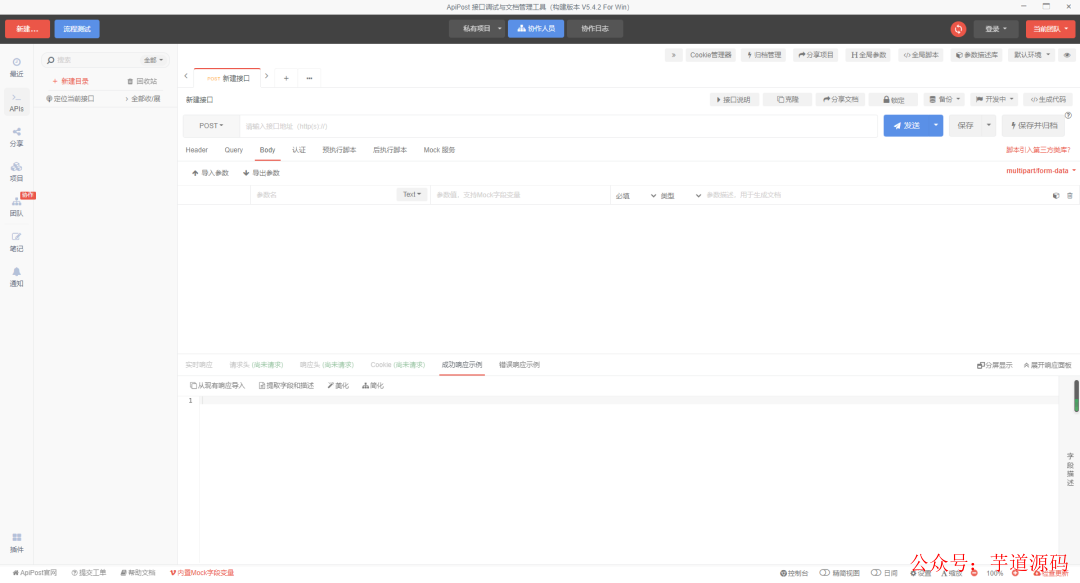Toggle the 精简视图 compact view switch
The width and height of the screenshot is (1080, 583).
[x=840, y=573]
